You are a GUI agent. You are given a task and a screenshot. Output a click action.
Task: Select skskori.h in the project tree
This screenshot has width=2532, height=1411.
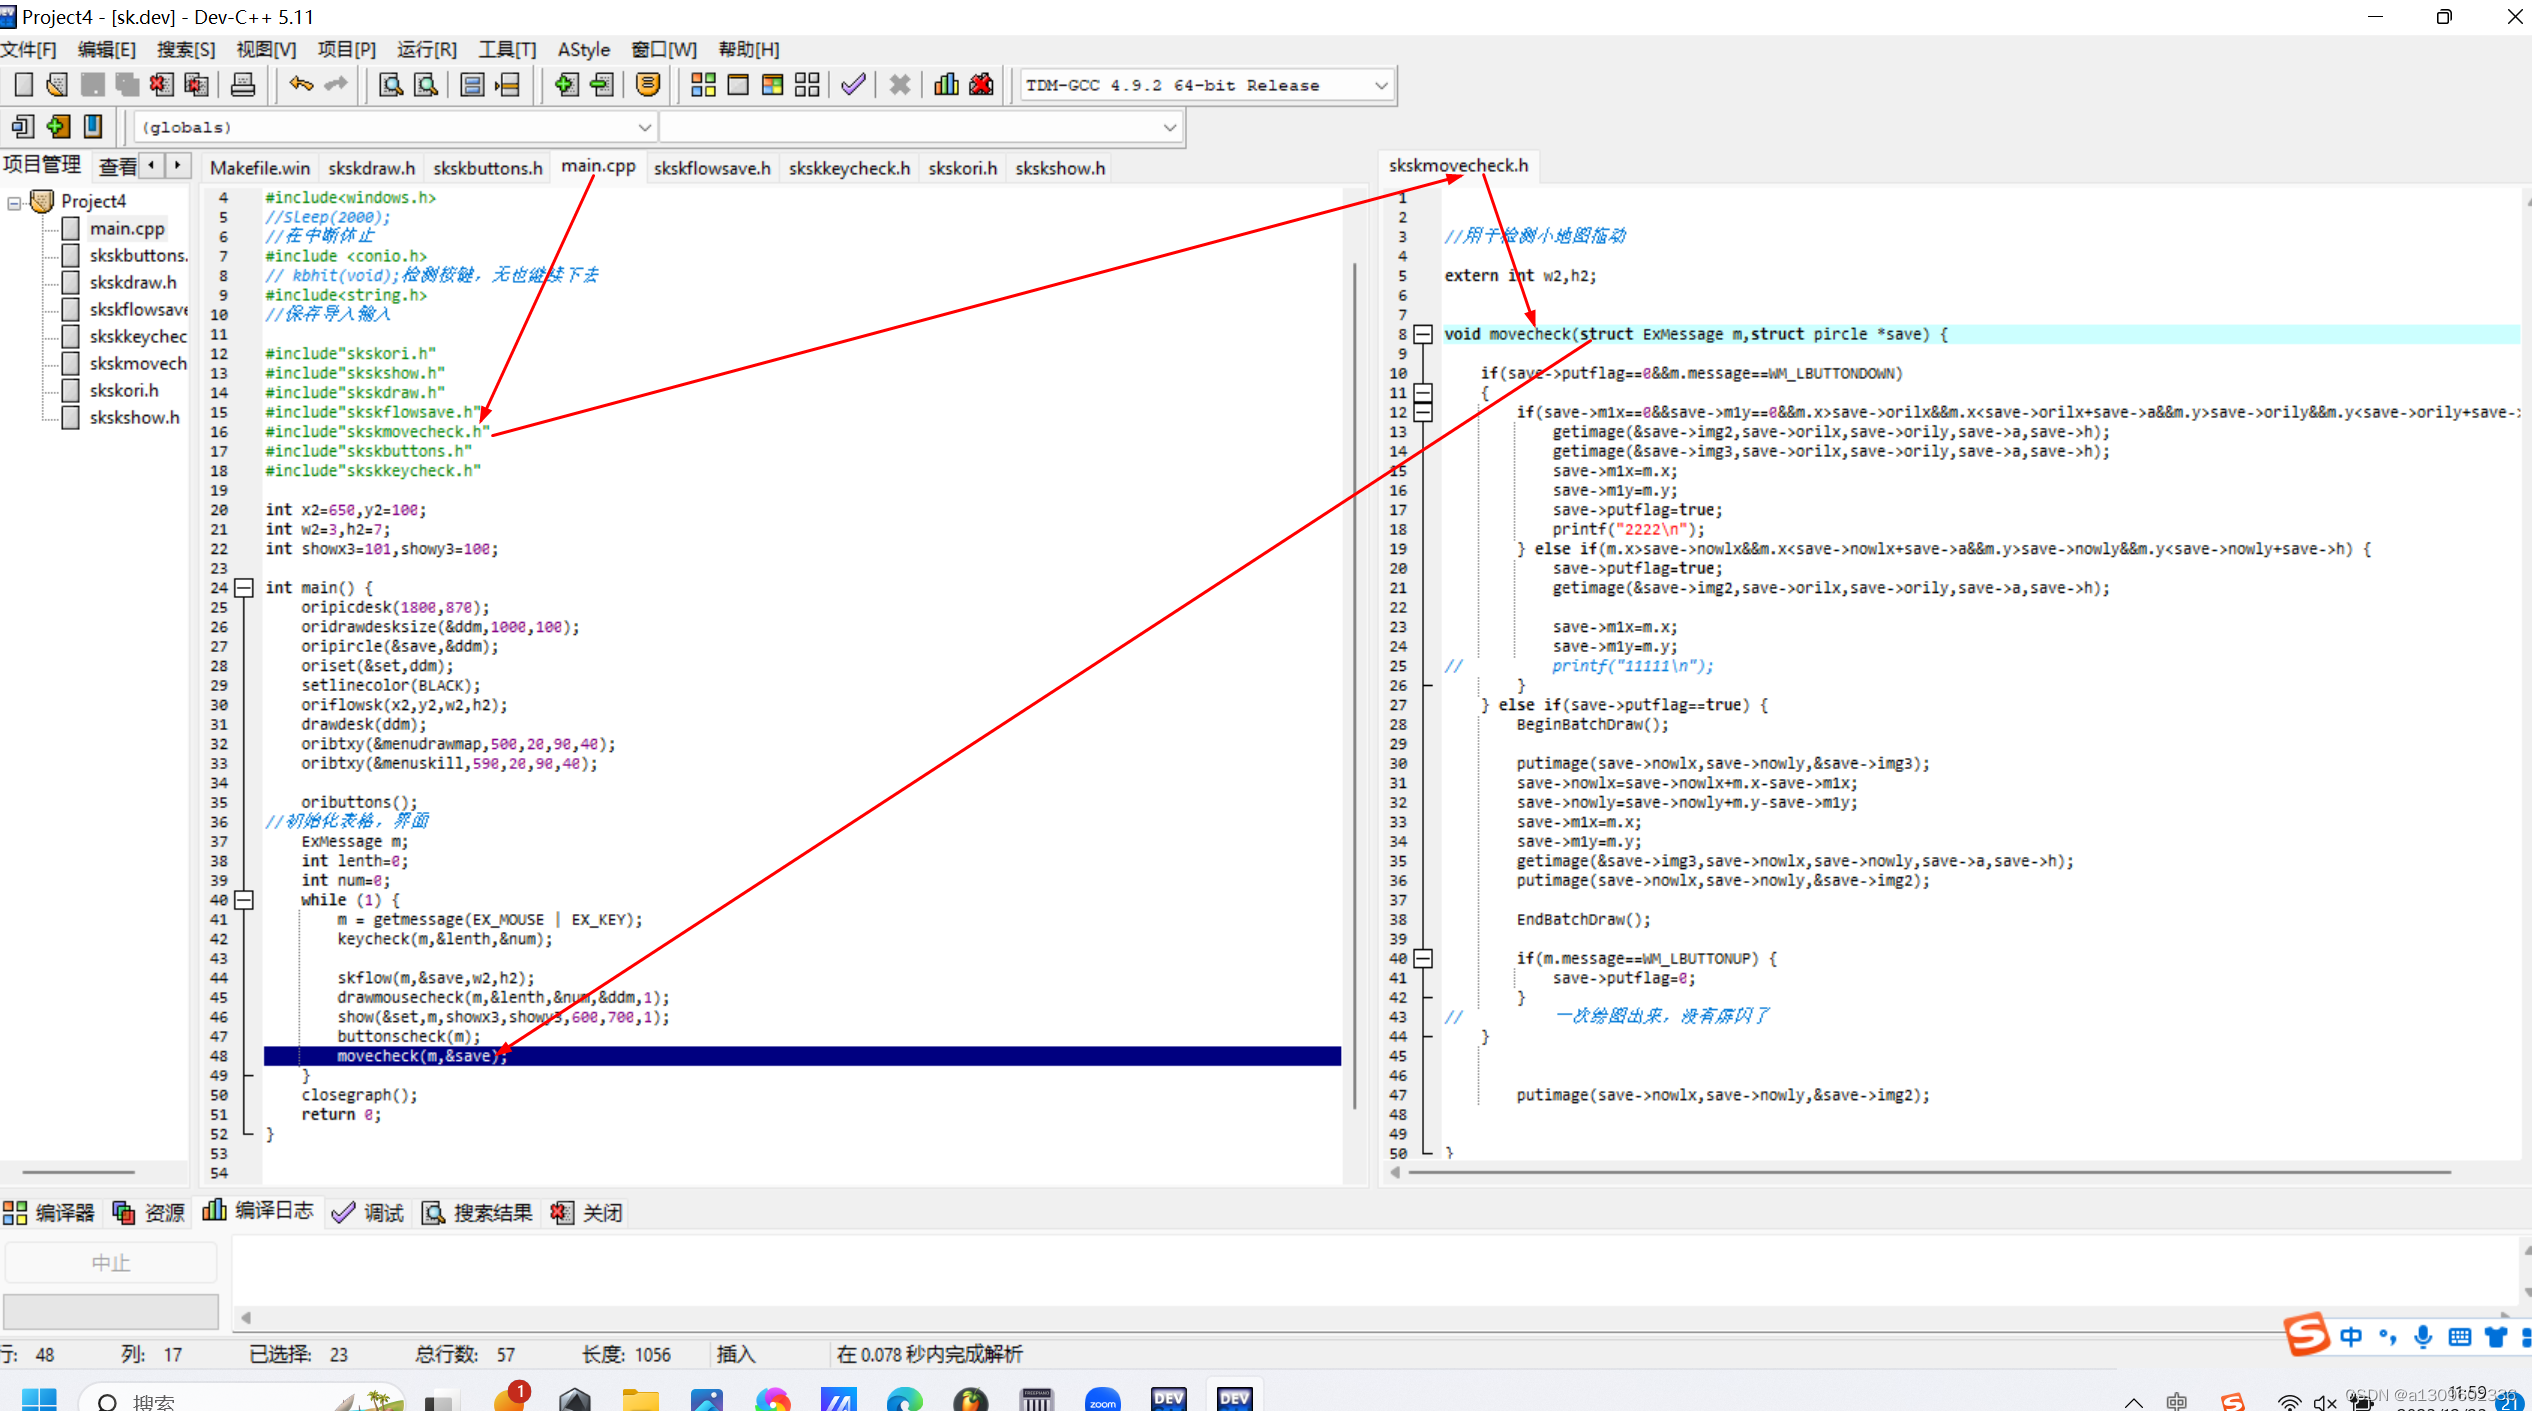pyautogui.click(x=124, y=391)
